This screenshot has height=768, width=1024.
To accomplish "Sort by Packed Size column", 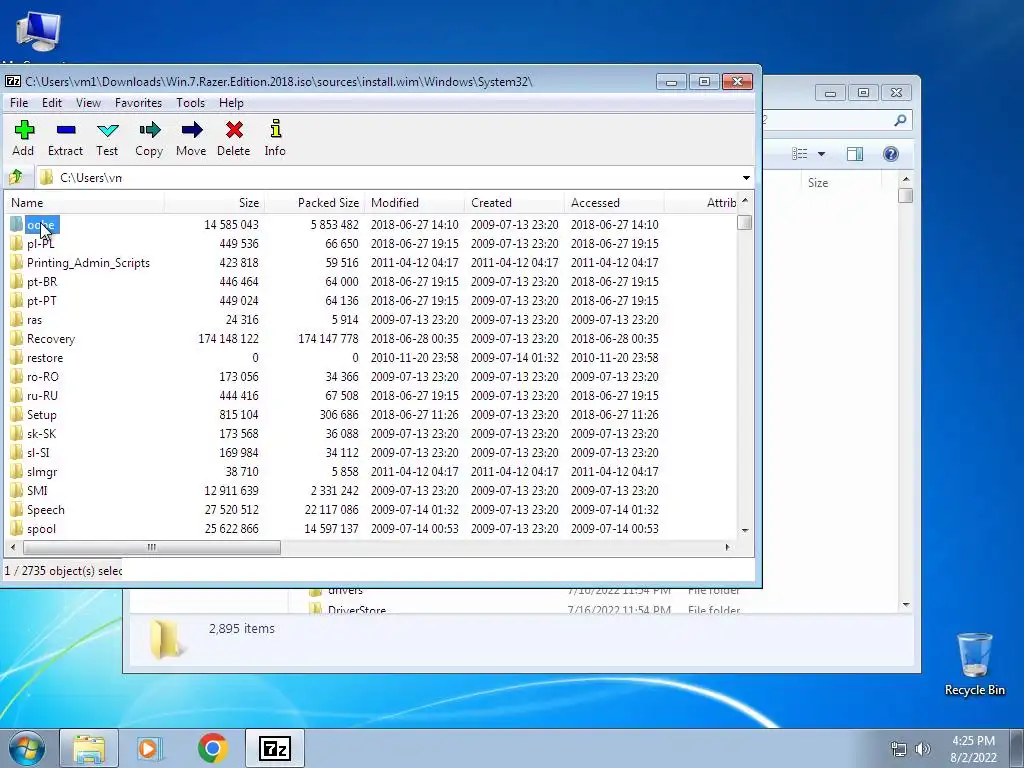I will (x=314, y=202).
